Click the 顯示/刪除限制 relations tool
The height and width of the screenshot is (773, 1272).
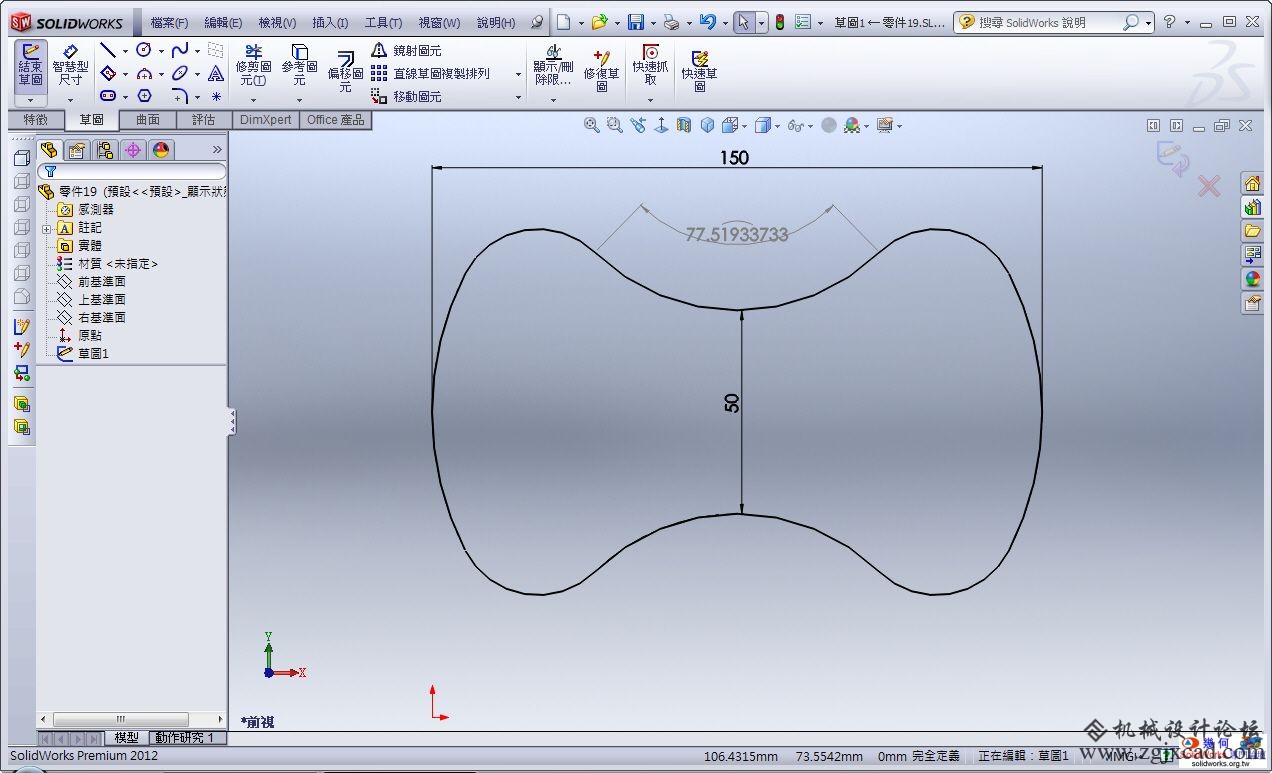552,65
